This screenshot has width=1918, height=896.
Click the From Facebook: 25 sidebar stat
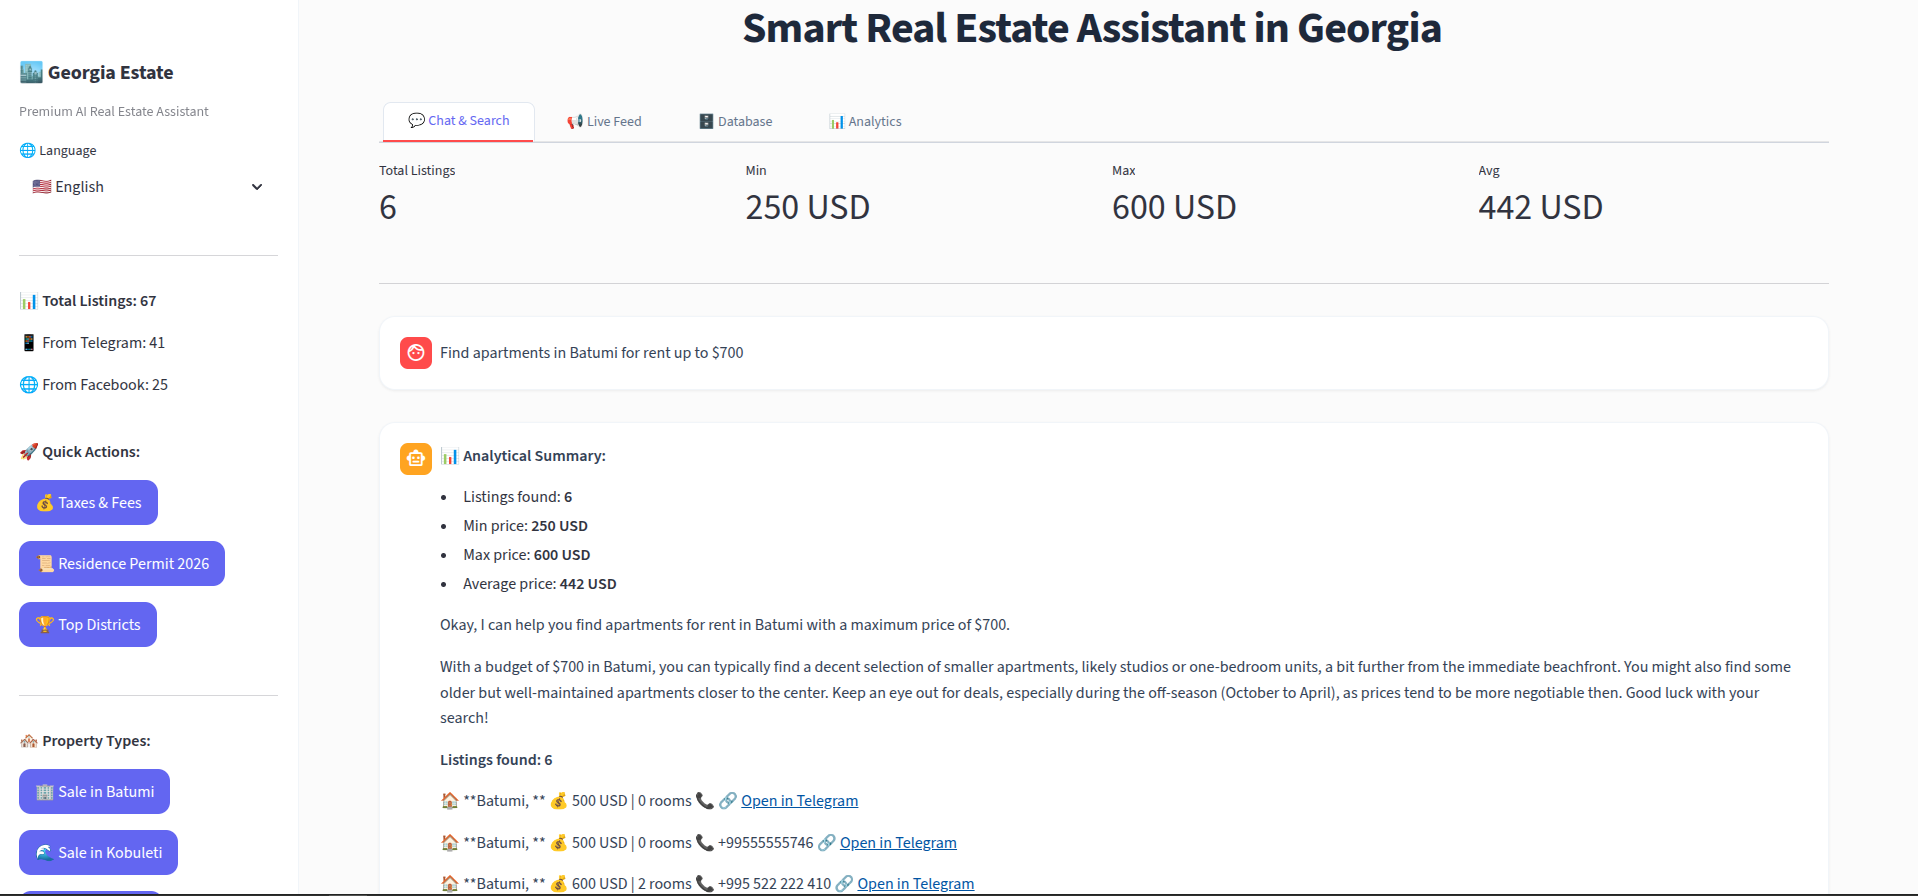pos(94,385)
